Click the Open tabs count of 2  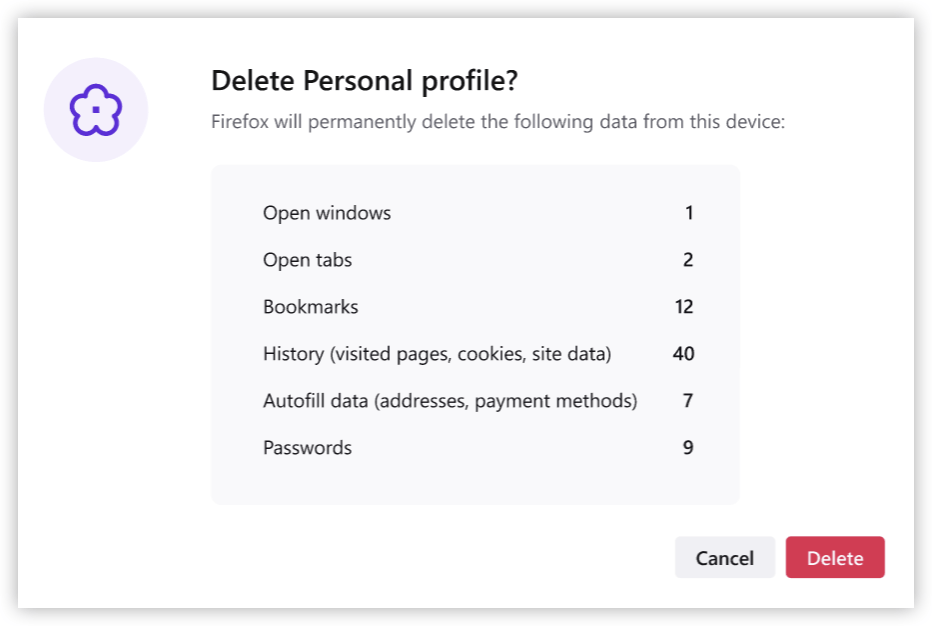pyautogui.click(x=688, y=260)
